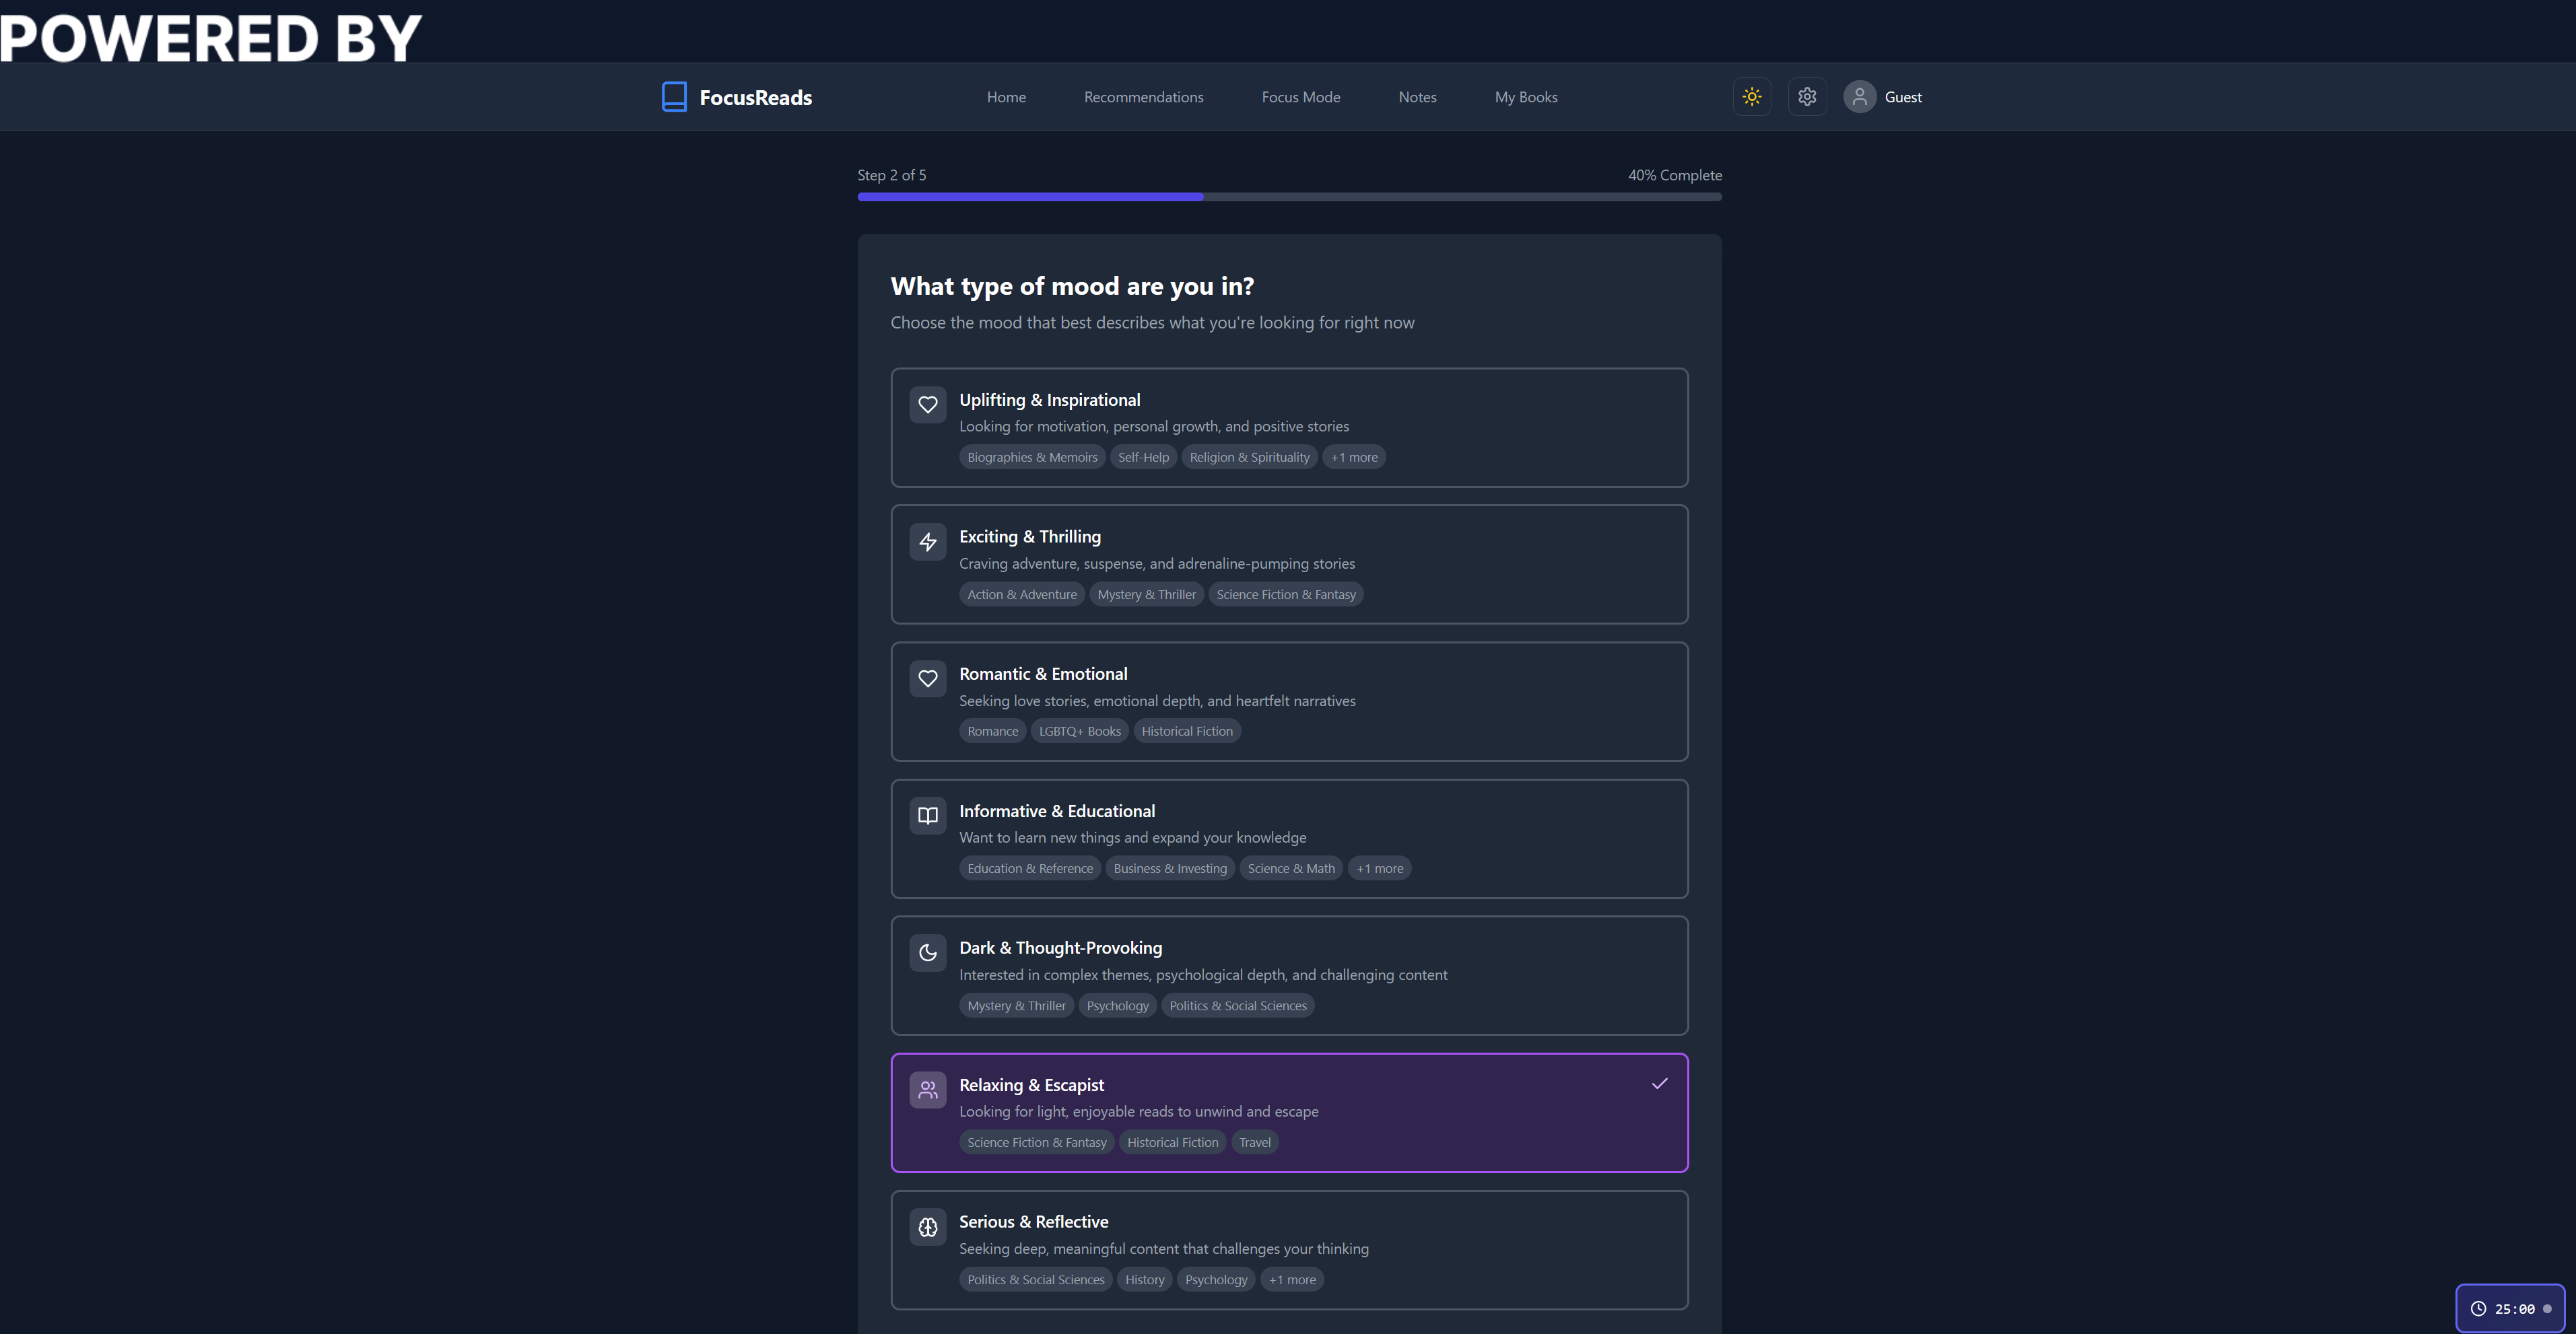
Task: Expand '+1 more' tags under Informative & Educational
Action: [1379, 868]
